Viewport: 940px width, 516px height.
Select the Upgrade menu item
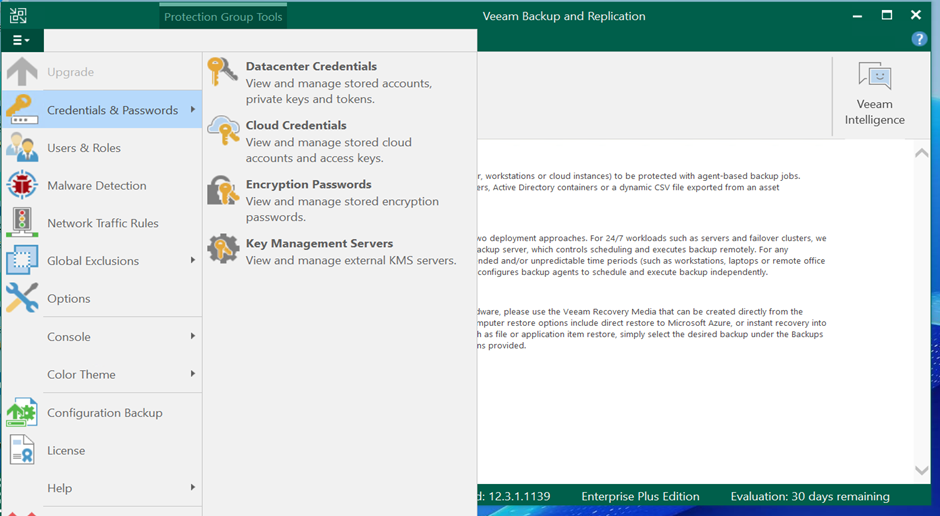(x=102, y=72)
